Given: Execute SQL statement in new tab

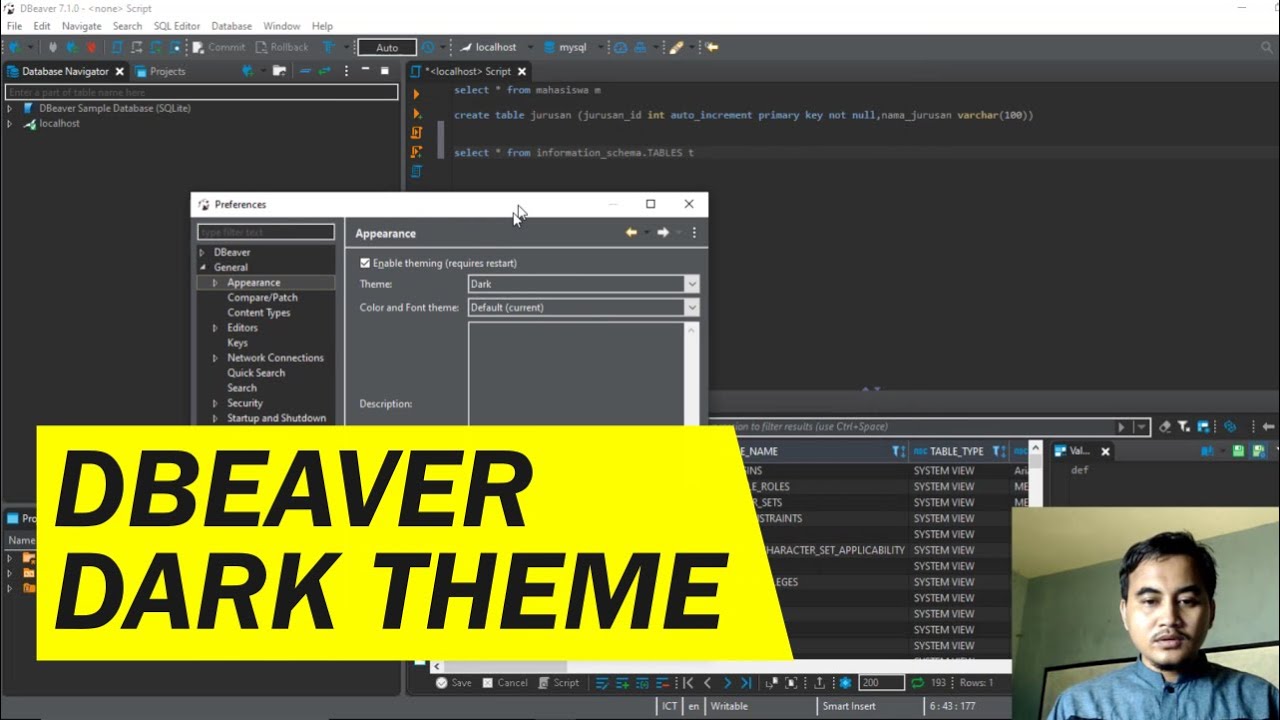Looking at the screenshot, I should tap(417, 113).
